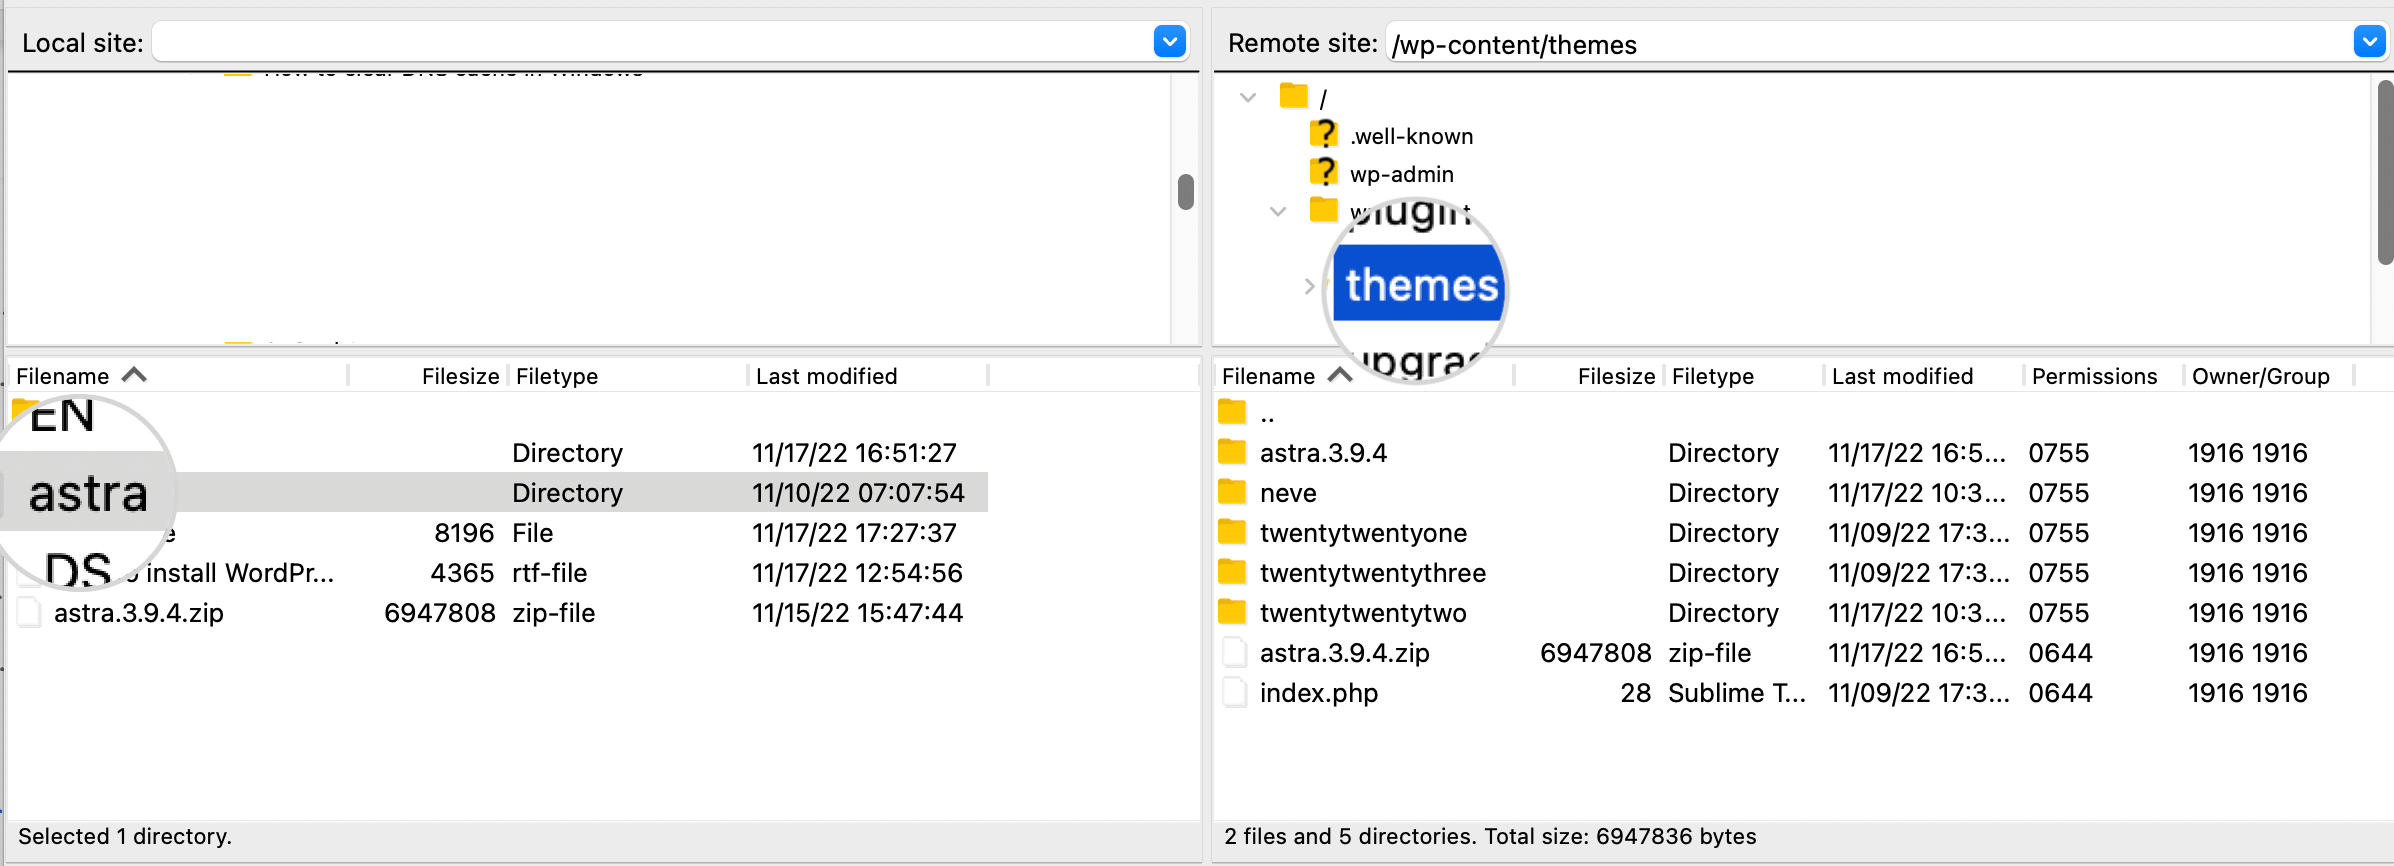2394x866 pixels.
Task: Click the twentytwentyone folder icon
Action: (1232, 532)
